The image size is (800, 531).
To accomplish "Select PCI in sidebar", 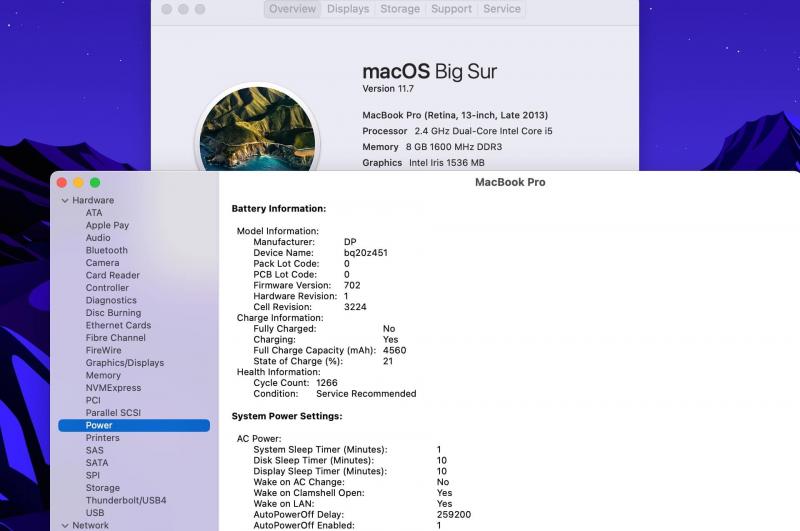I will (93, 400).
